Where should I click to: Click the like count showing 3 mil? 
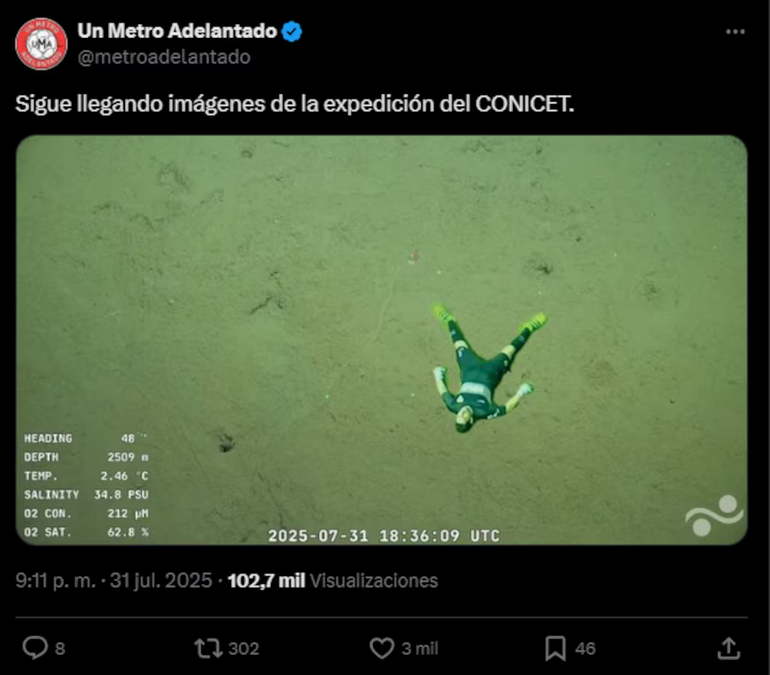pos(420,648)
